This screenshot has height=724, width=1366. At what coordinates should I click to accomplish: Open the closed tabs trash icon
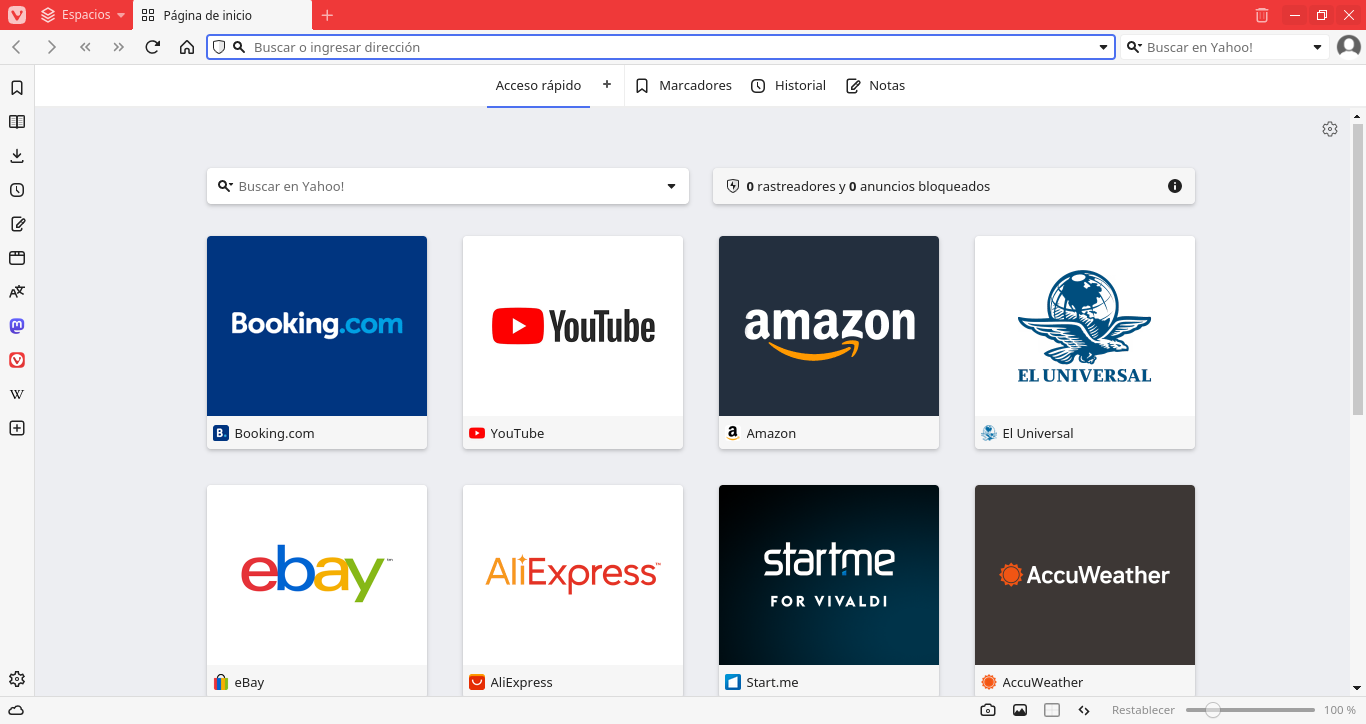pyautogui.click(x=1262, y=15)
